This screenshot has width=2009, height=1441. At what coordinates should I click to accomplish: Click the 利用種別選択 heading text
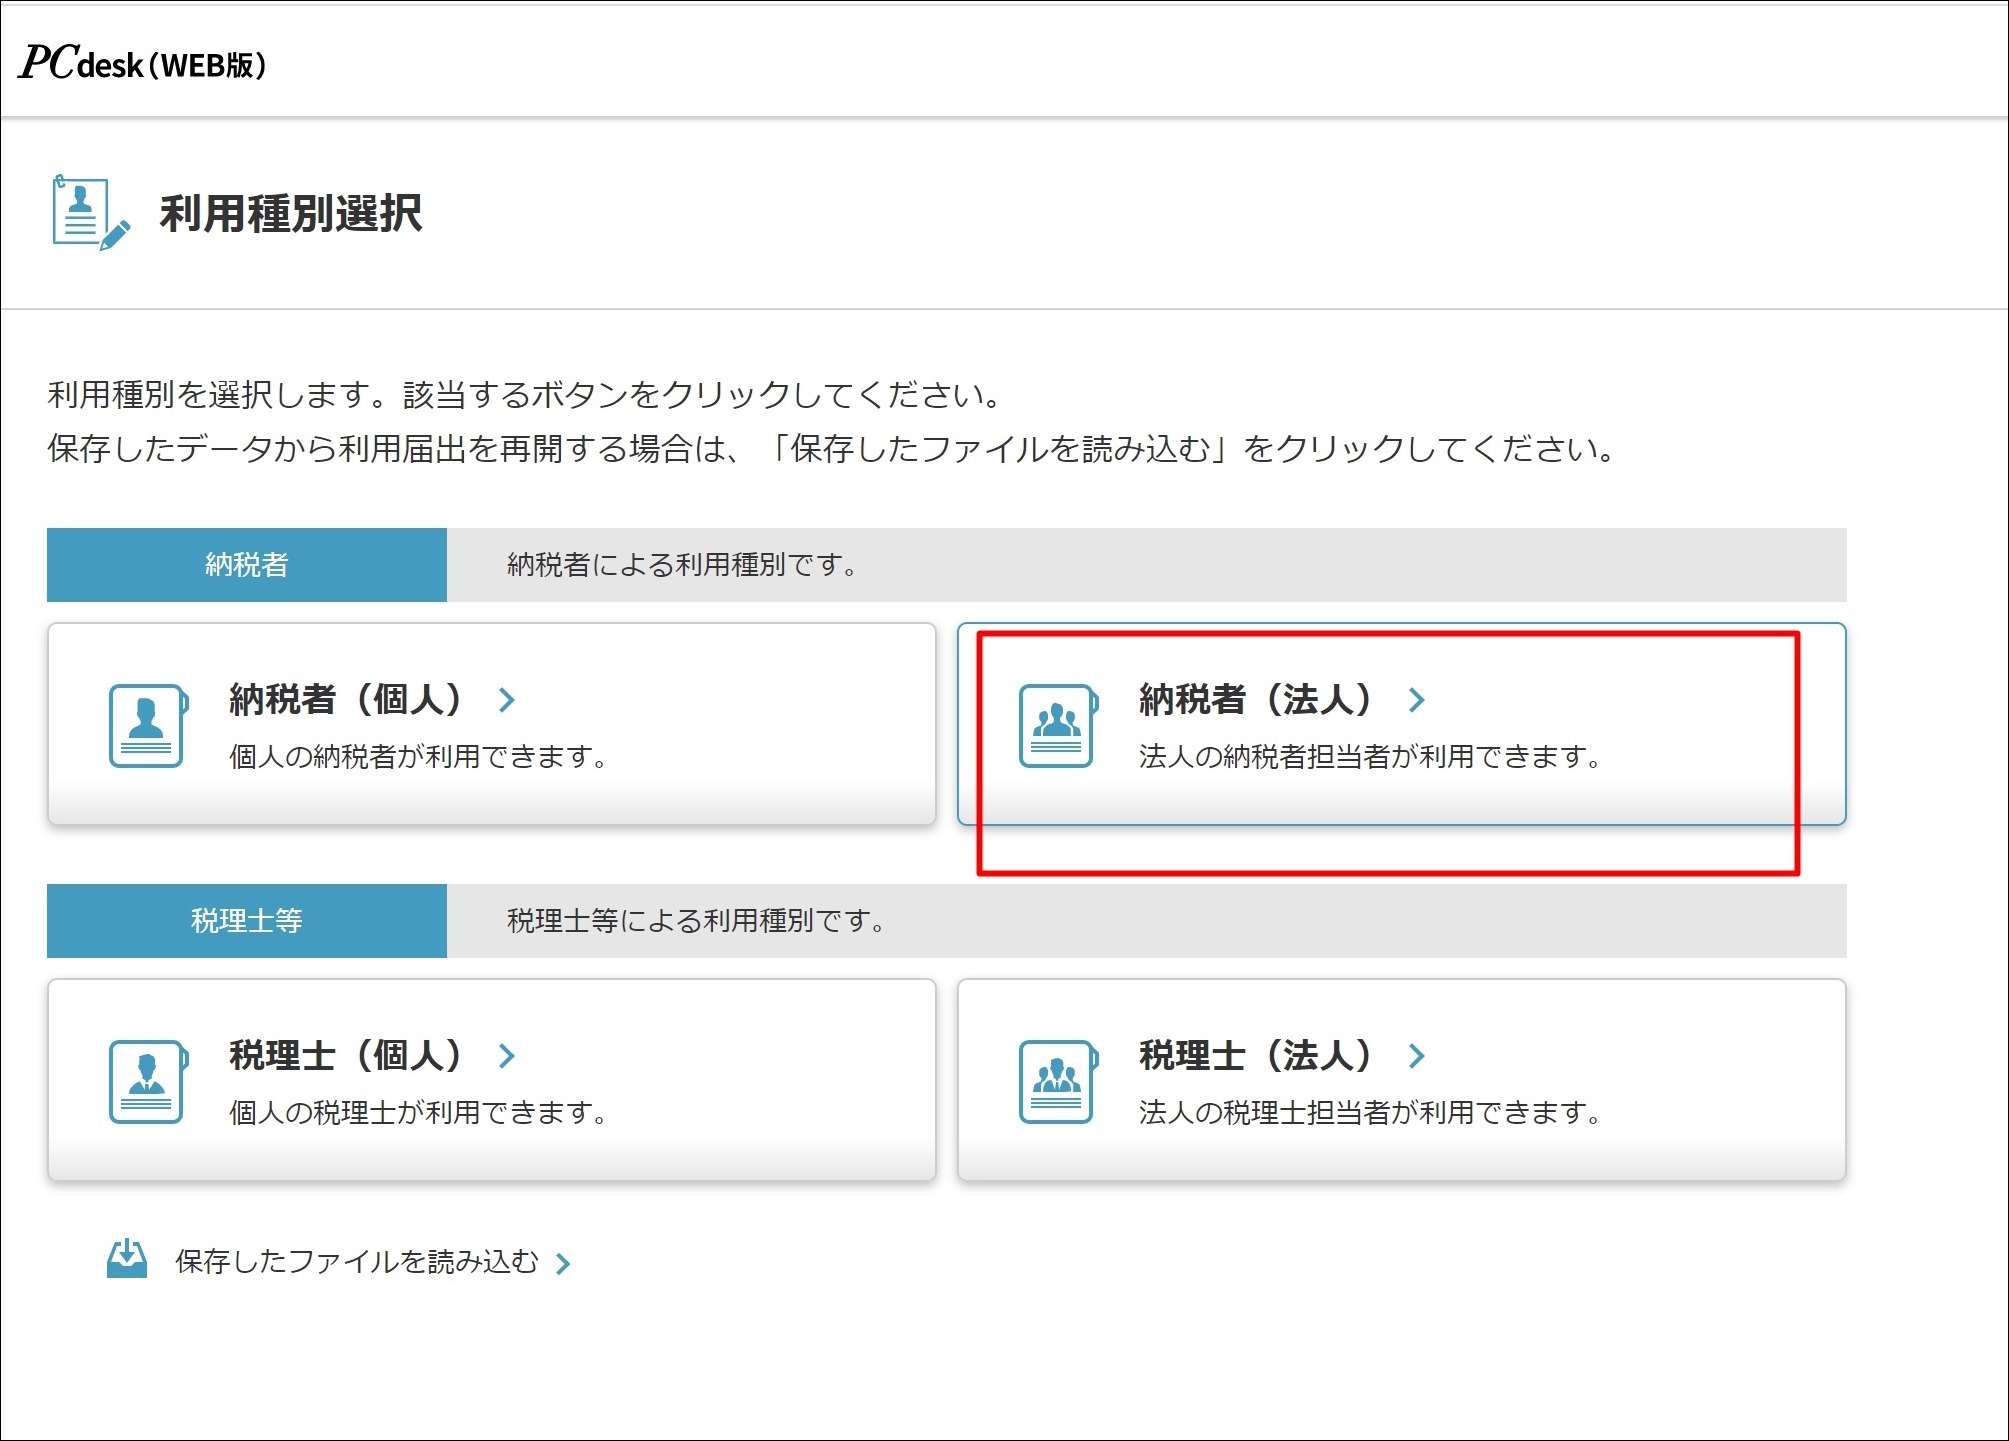point(291,213)
